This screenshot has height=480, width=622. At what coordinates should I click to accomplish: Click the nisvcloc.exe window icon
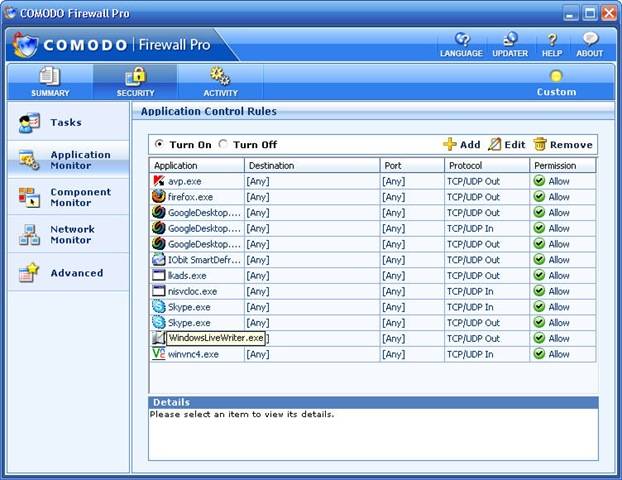tap(159, 291)
